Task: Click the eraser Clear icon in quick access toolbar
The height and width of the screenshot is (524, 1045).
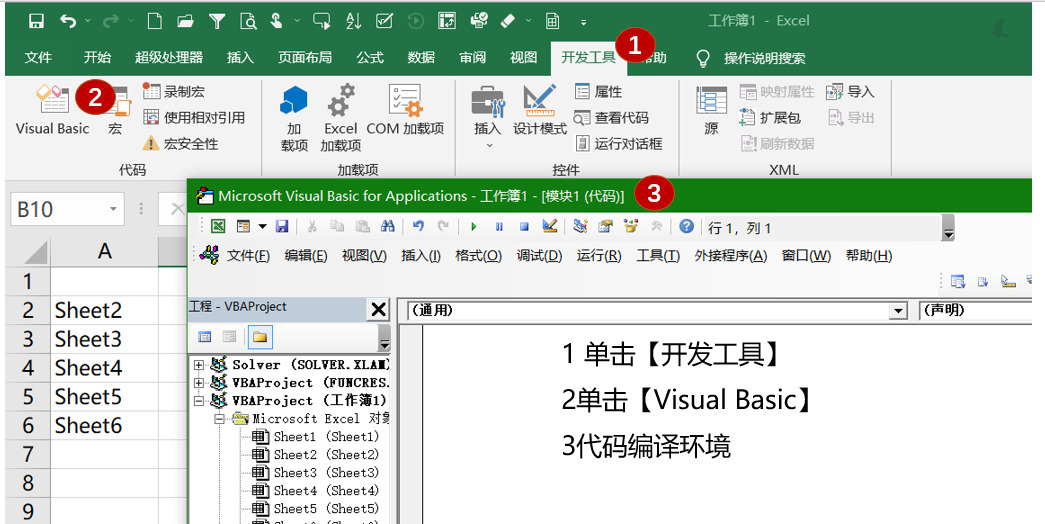Action: pyautogui.click(x=508, y=21)
